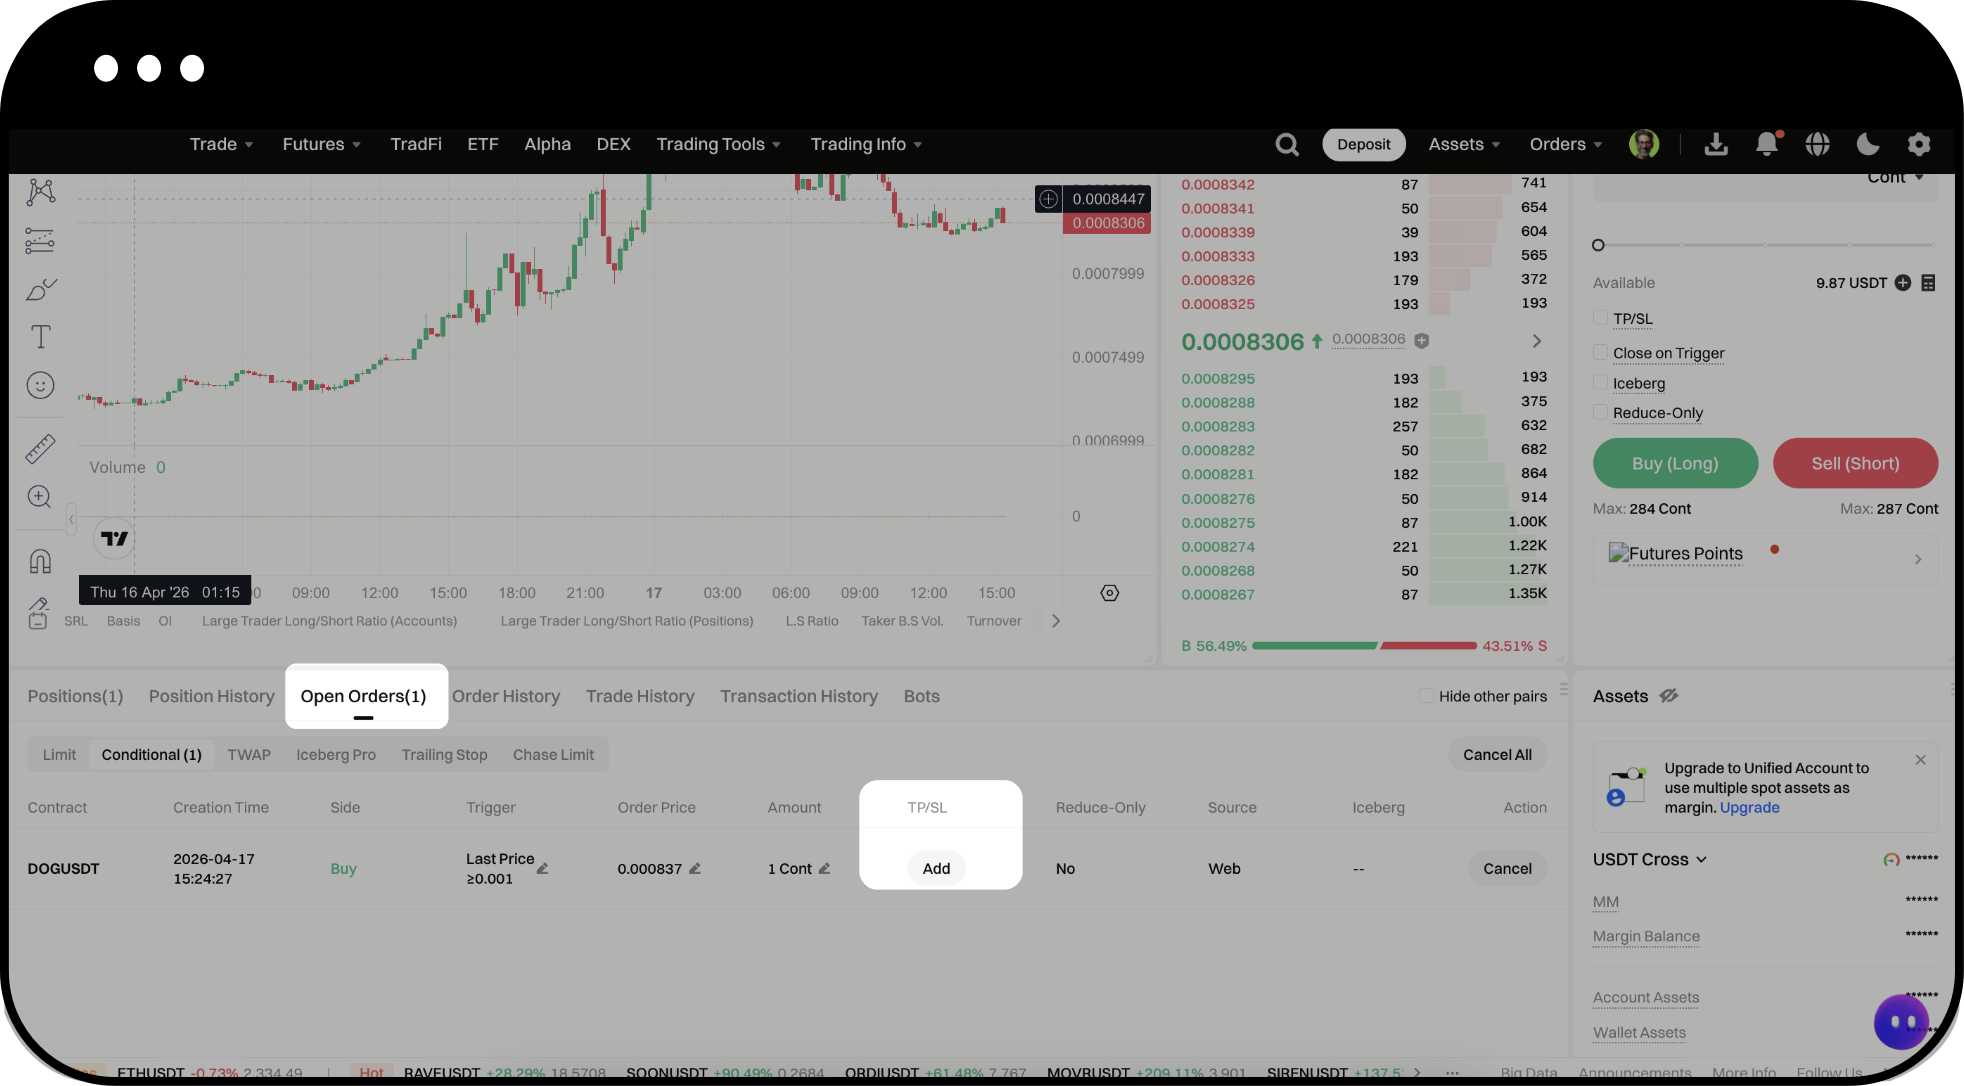Screen dimensions: 1964x1086
Task: Select the text drawing tool in chart sidebar
Action: [40, 337]
